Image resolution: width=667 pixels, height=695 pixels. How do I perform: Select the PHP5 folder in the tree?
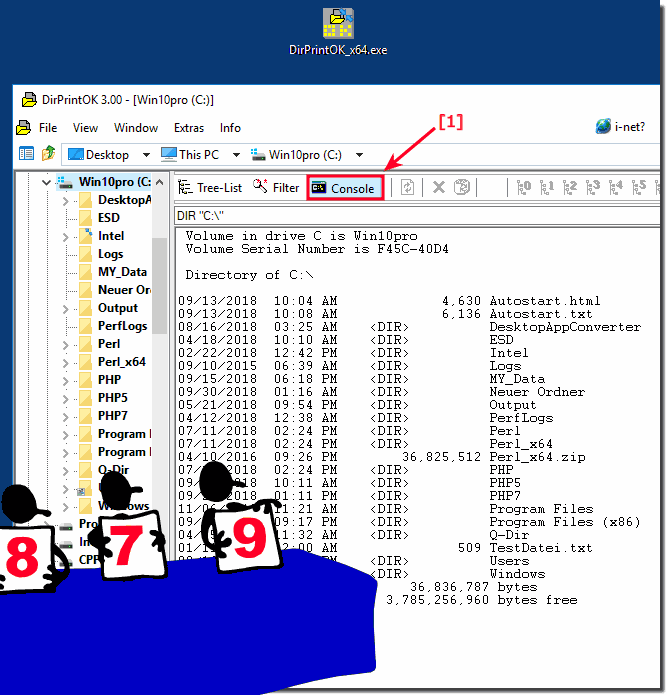113,398
